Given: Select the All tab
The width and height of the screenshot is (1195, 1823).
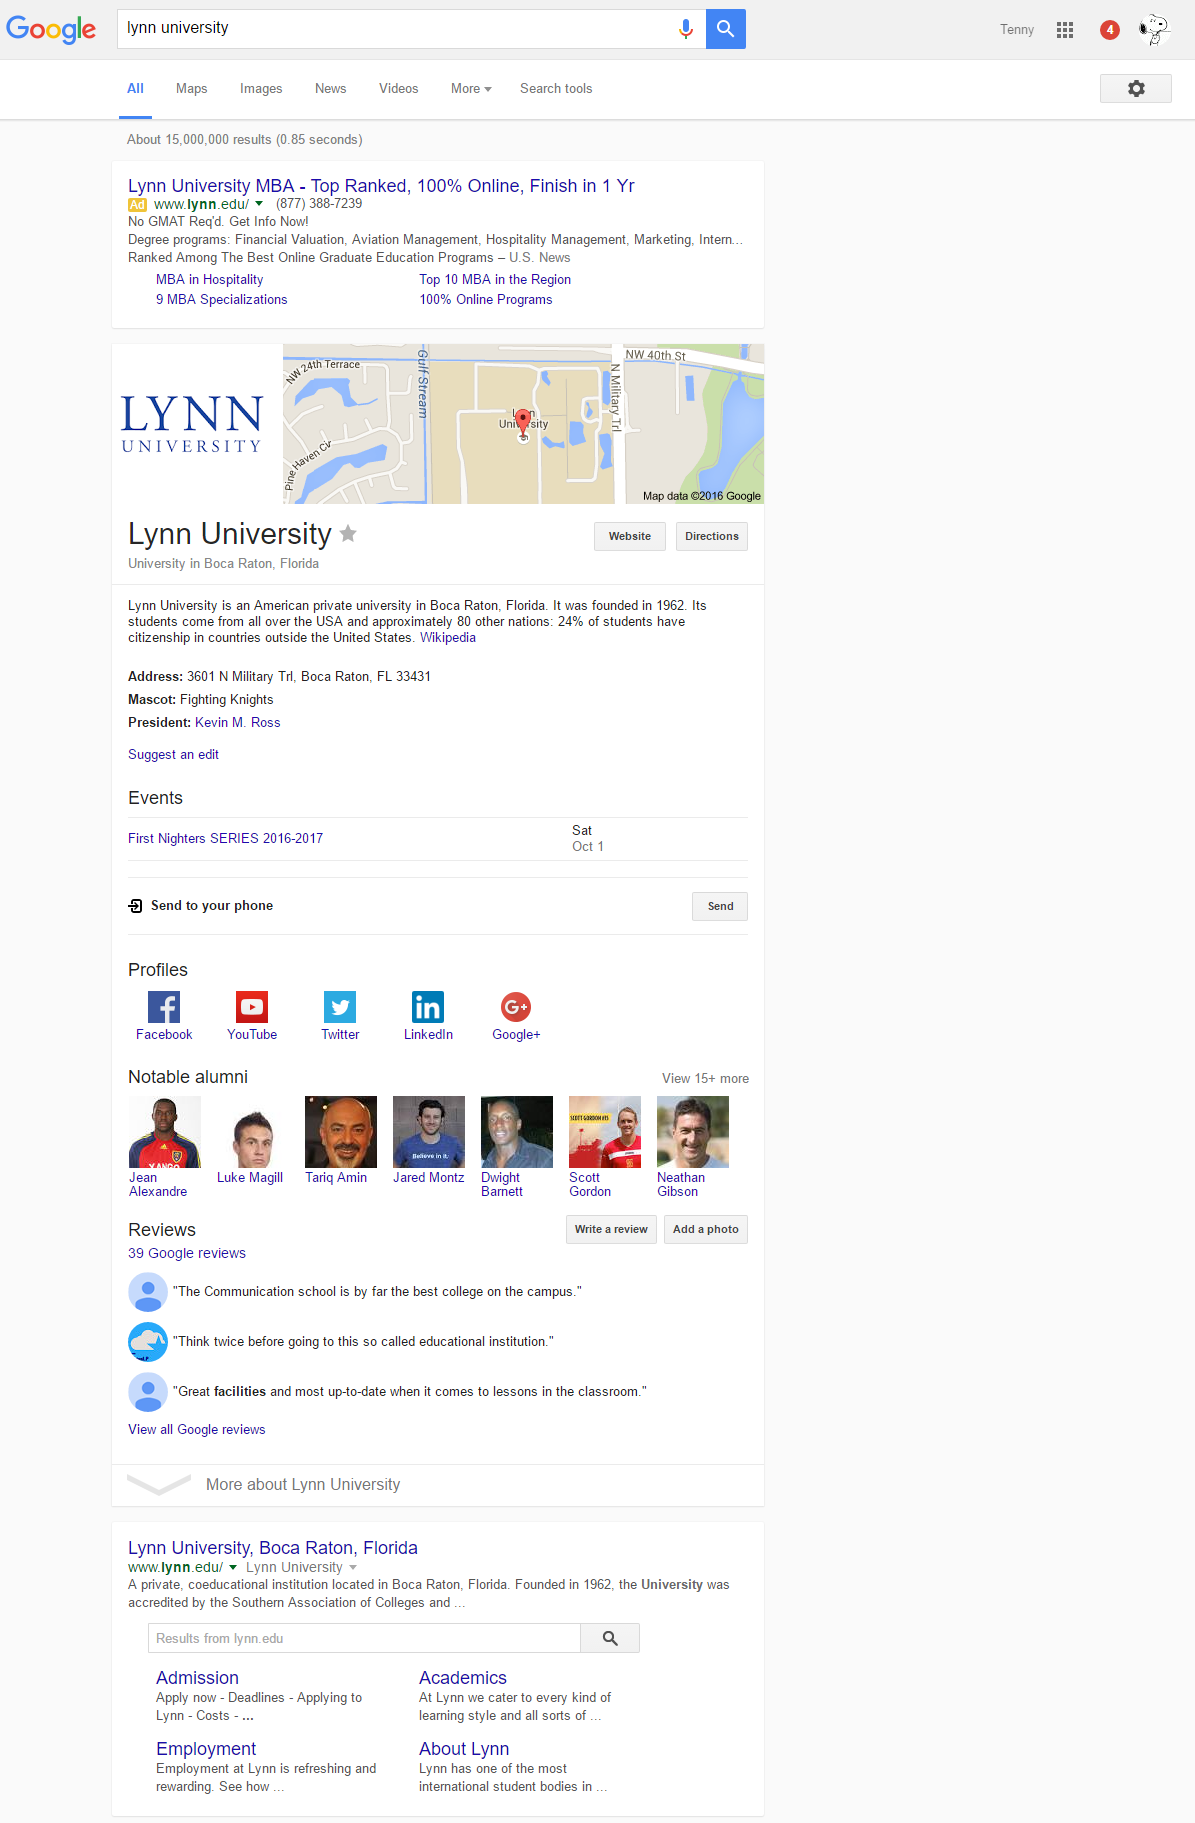Looking at the screenshot, I should coord(135,89).
